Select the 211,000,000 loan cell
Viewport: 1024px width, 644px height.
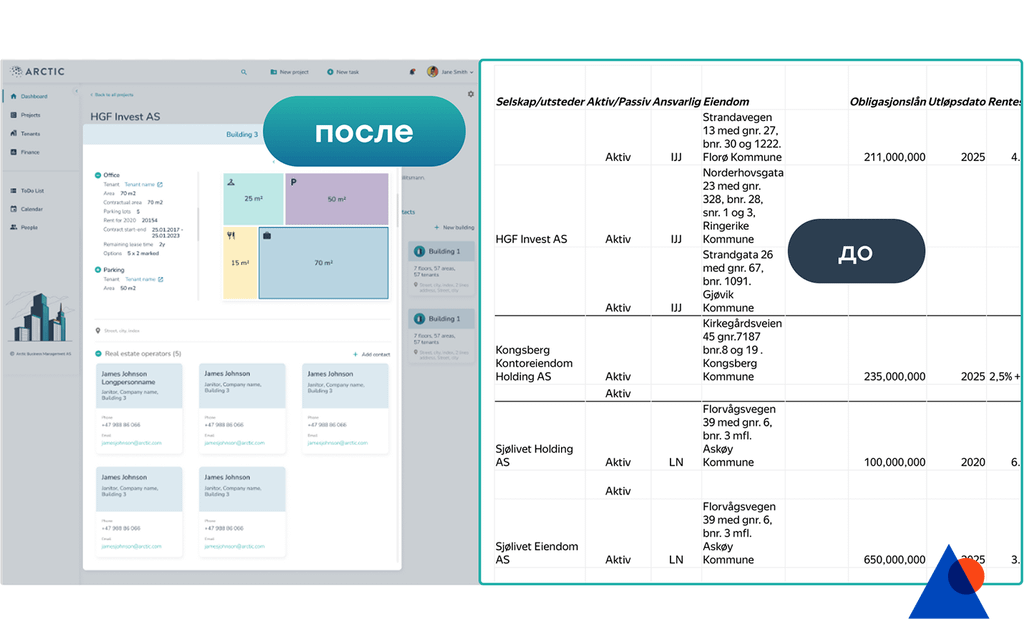point(888,138)
